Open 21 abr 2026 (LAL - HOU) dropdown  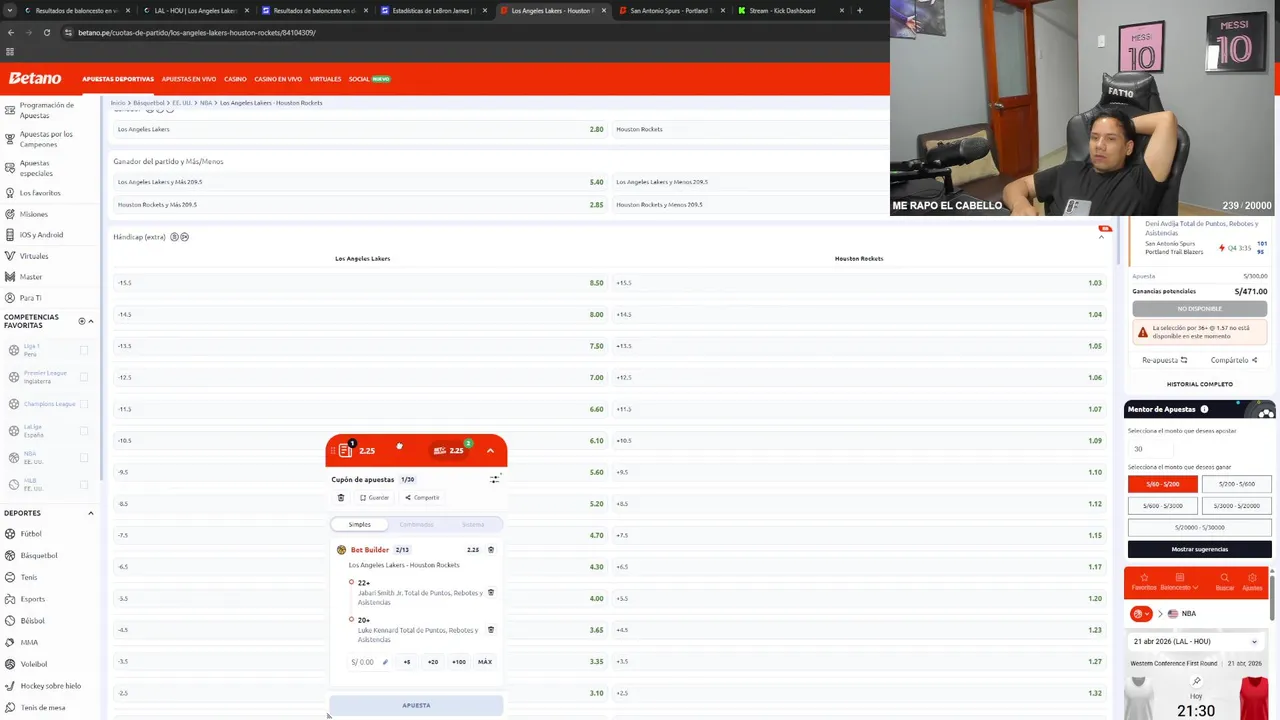point(1196,641)
